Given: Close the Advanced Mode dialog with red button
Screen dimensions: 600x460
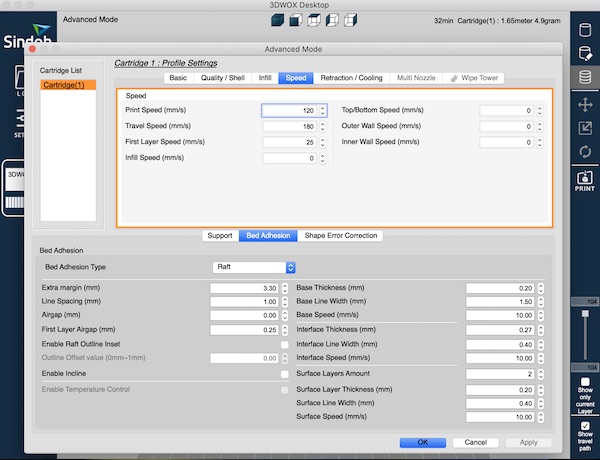Looking at the screenshot, I should [x=33, y=49].
